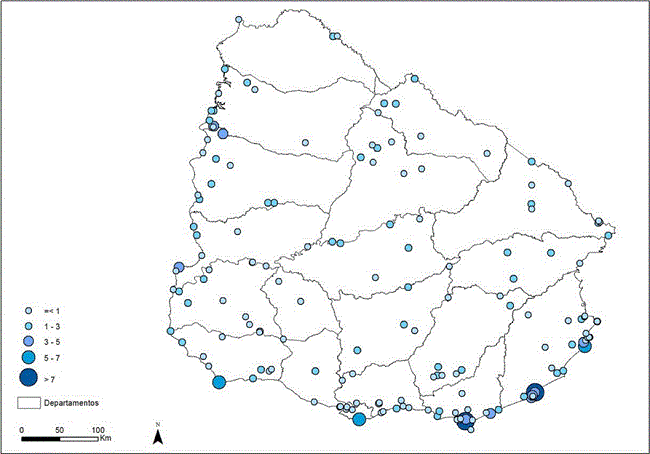This screenshot has width=650, height=454.
Task: Click the '100' label on scale bar
Action: 98,429
